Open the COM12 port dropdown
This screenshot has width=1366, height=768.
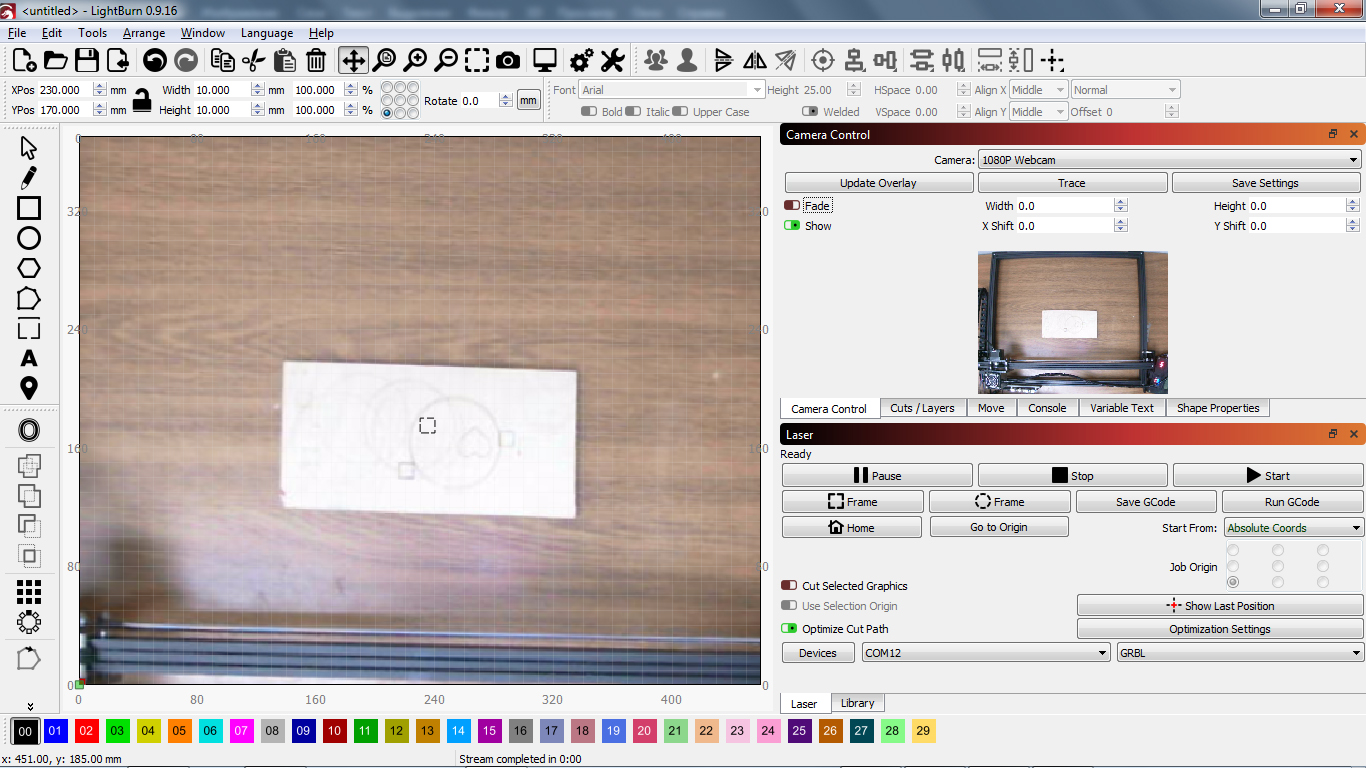point(986,653)
